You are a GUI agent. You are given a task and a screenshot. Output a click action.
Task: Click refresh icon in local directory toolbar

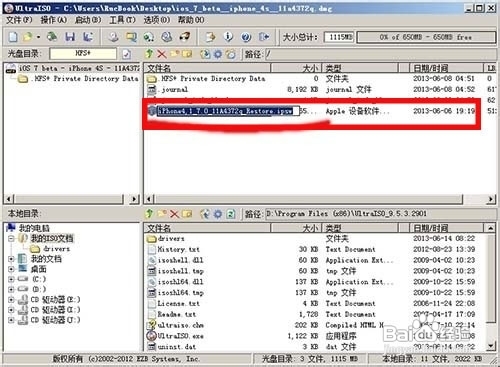[x=231, y=214]
